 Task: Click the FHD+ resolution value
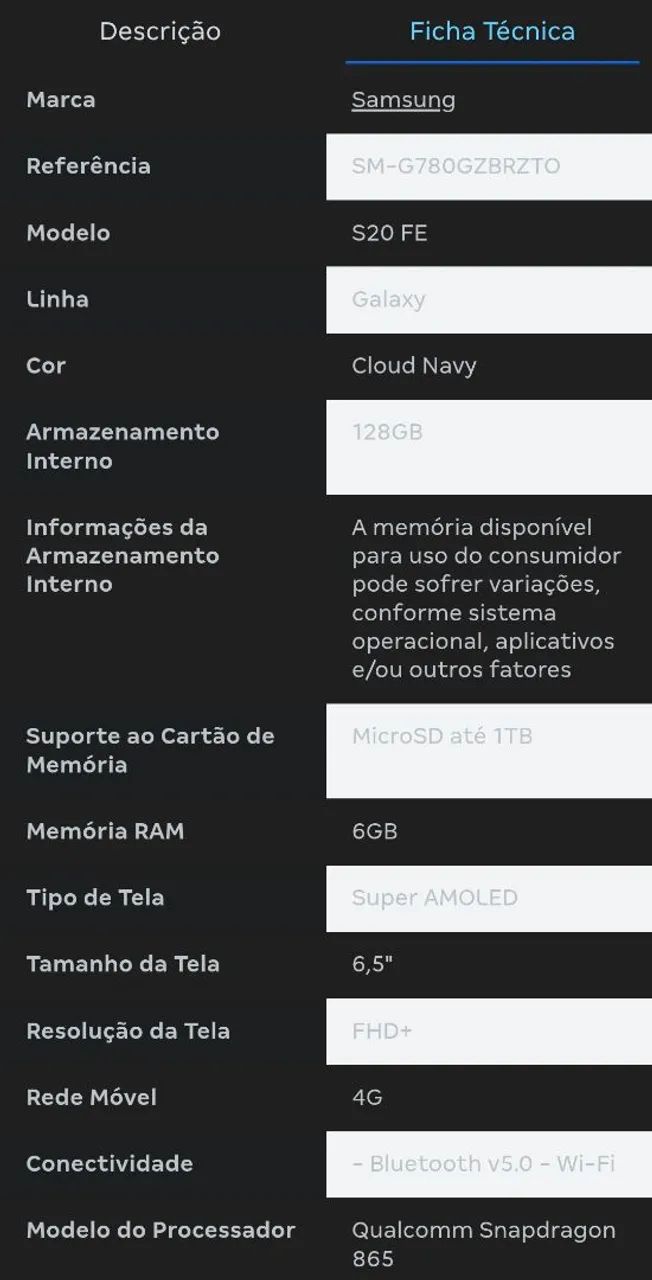point(382,1031)
